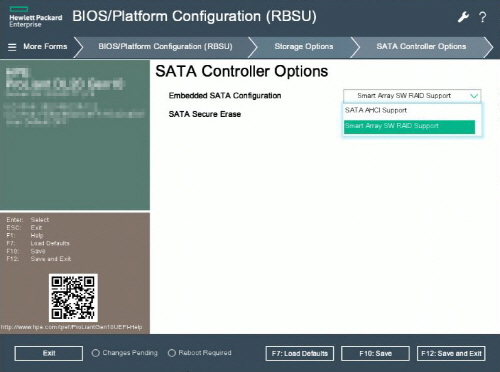The width and height of the screenshot is (500, 372).
Task: Click the 'F12: Save and Exit' key hint
Action: coord(39,259)
